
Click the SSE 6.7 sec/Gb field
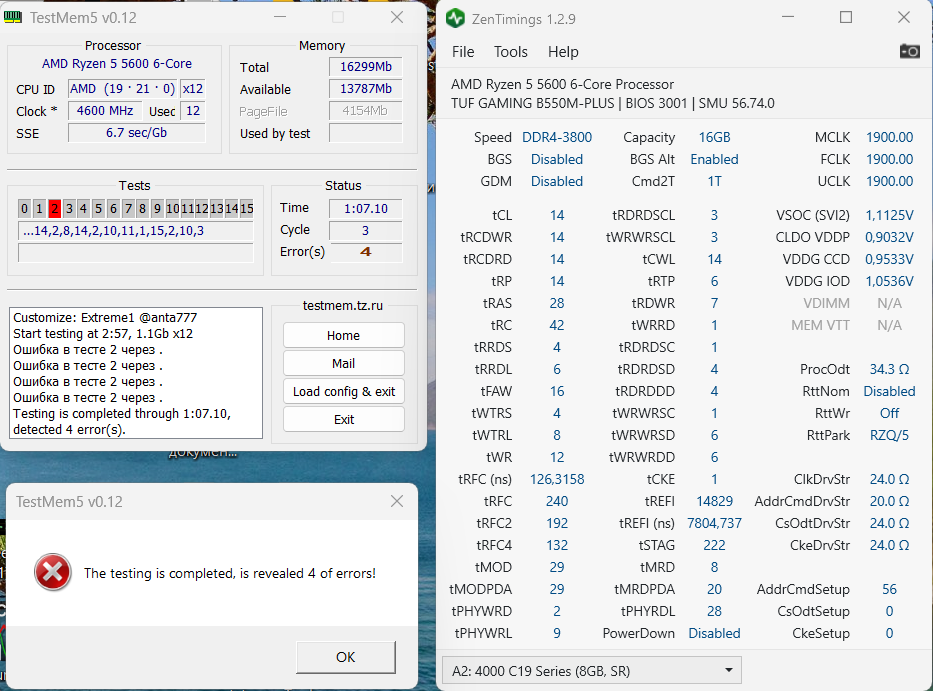pyautogui.click(x=137, y=133)
